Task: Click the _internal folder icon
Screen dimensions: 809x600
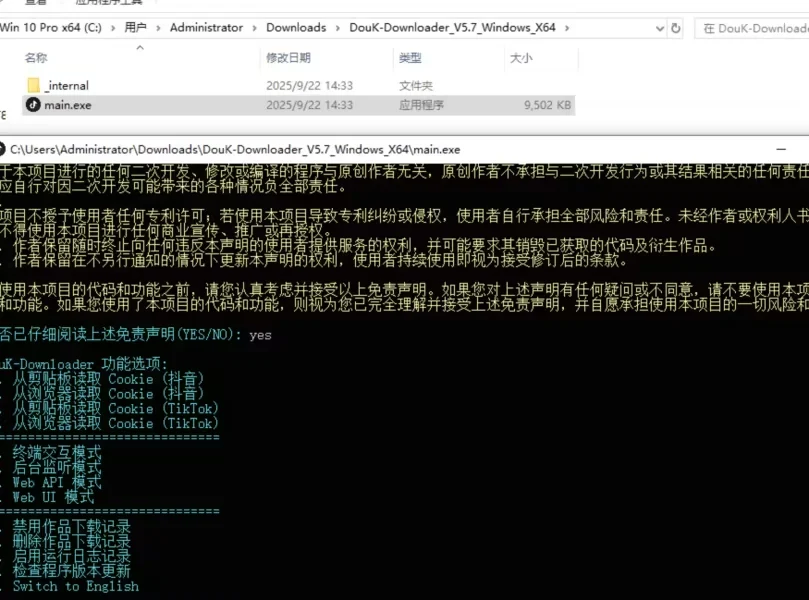Action: coord(33,86)
